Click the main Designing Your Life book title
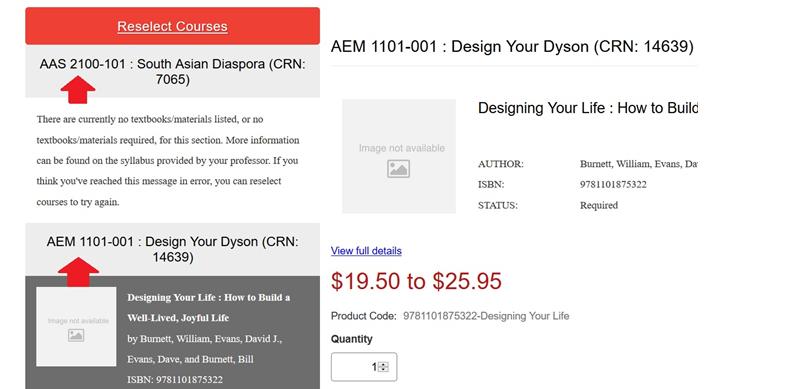This screenshot has height=389, width=808. point(588,108)
